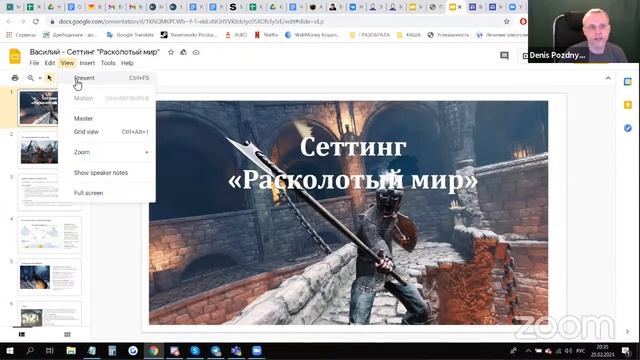Click the browser address bar URL
The image size is (640, 360).
(191, 21)
